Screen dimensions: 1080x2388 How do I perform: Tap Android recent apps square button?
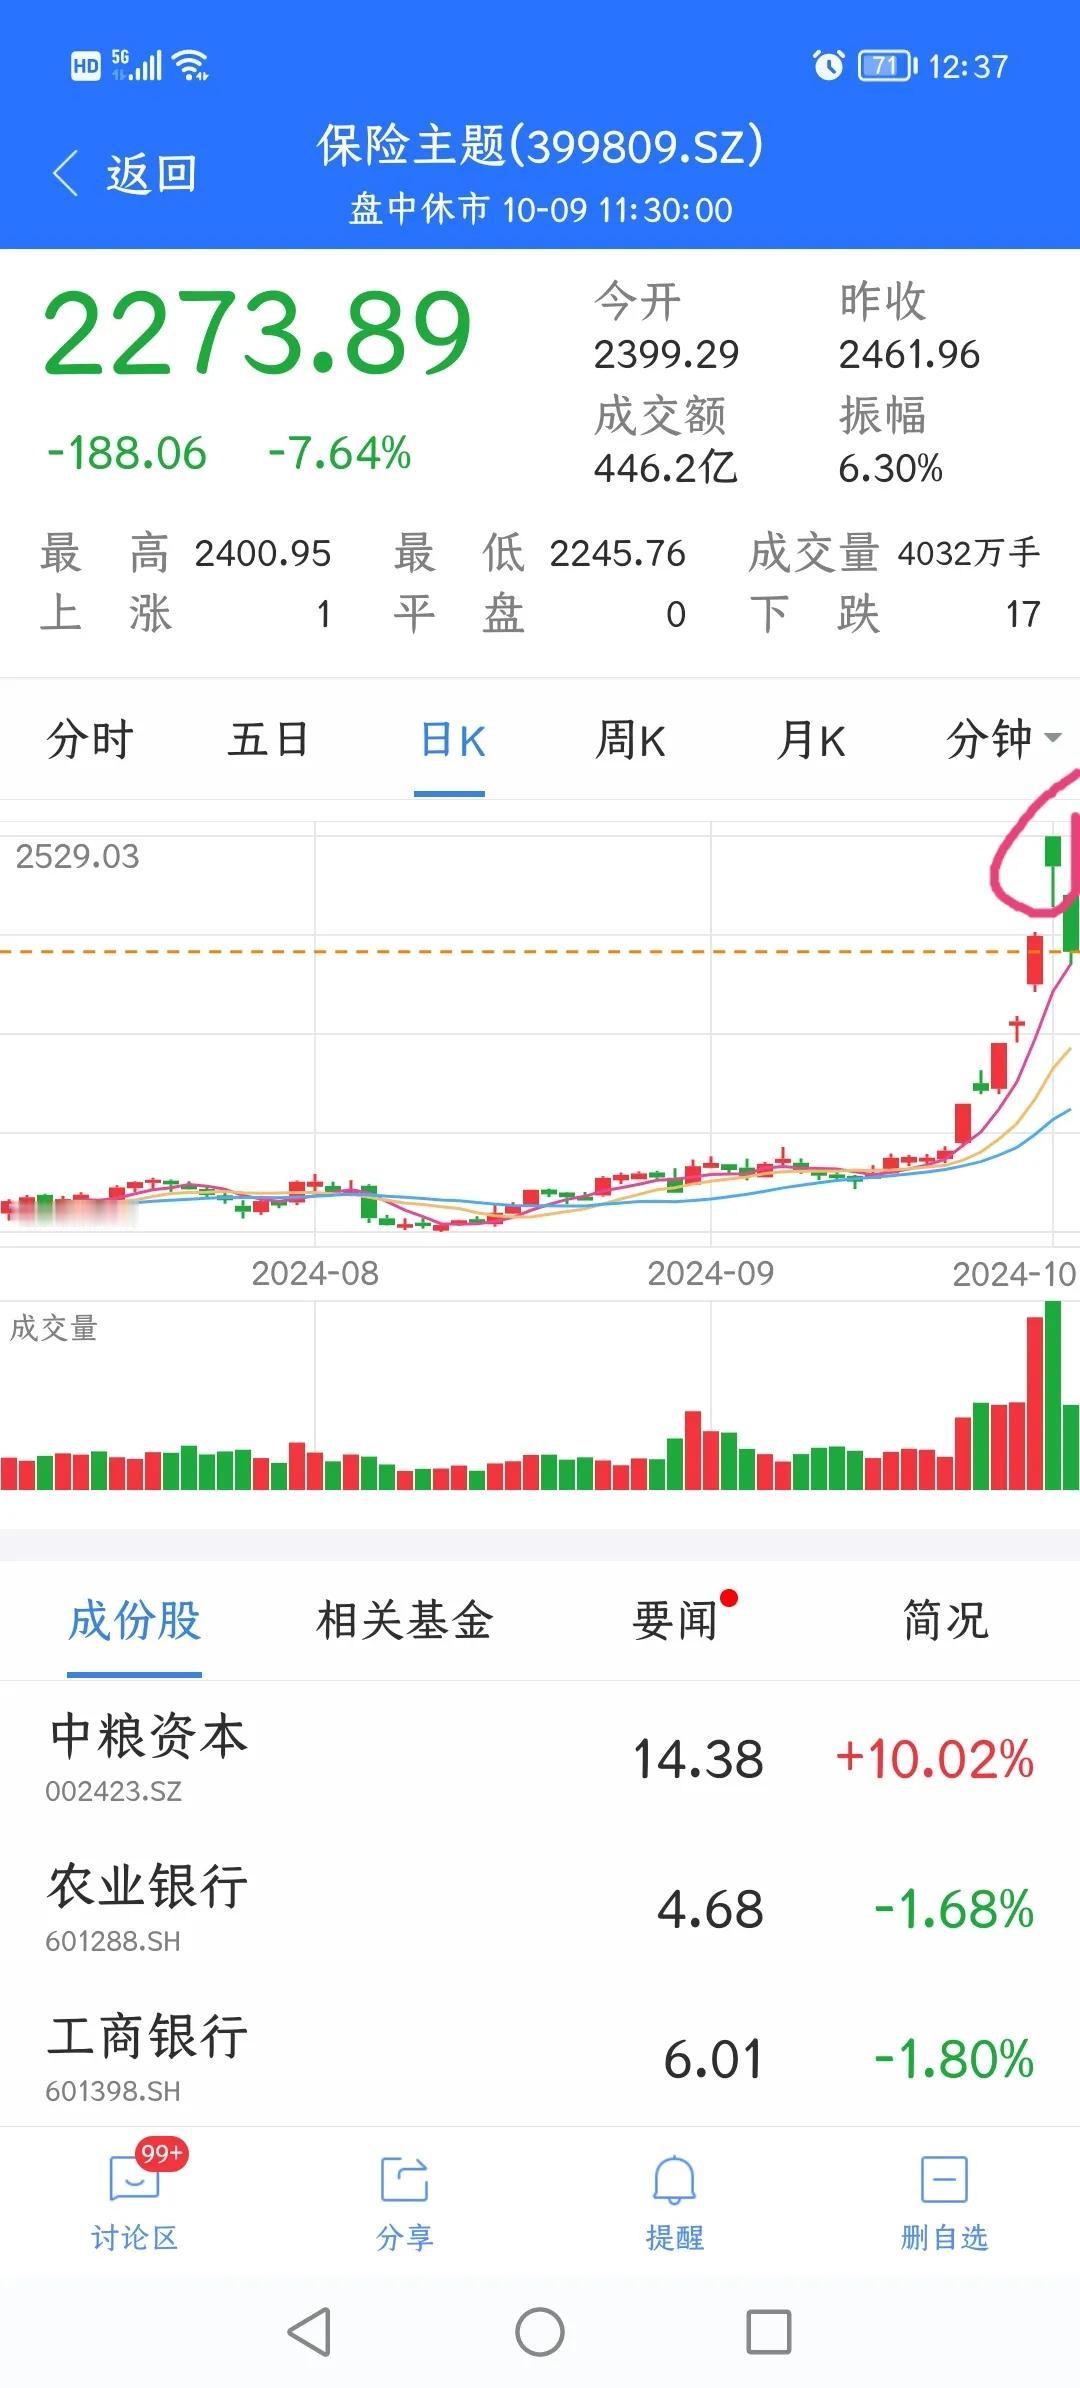click(769, 2332)
